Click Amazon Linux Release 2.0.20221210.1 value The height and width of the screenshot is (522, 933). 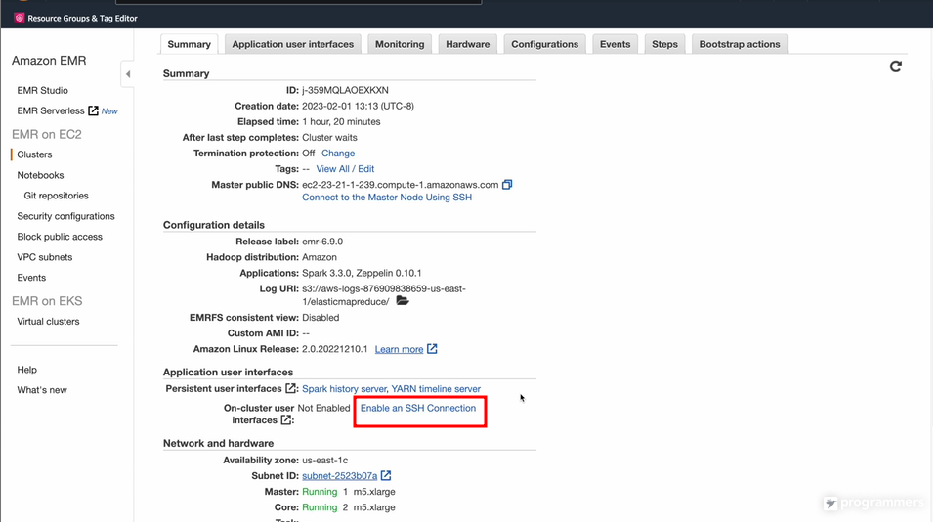[x=334, y=349]
